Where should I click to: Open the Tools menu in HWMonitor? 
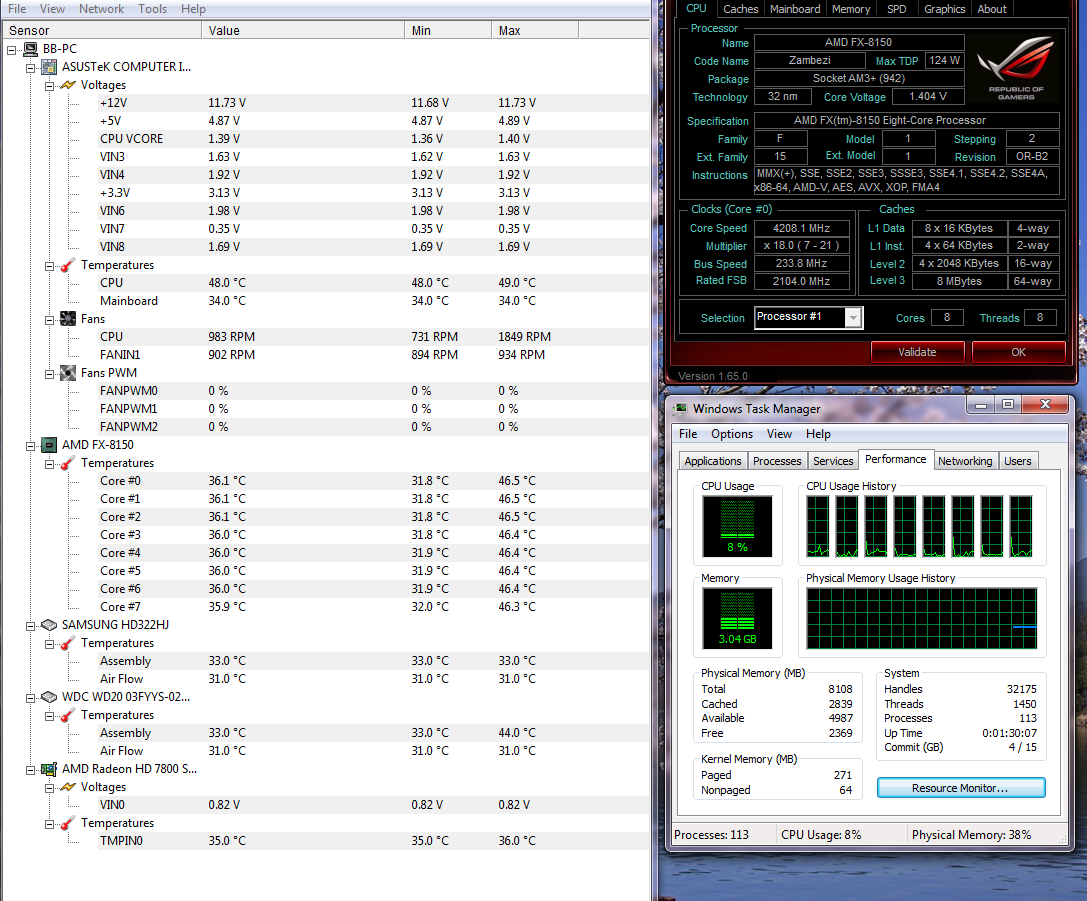[x=152, y=9]
